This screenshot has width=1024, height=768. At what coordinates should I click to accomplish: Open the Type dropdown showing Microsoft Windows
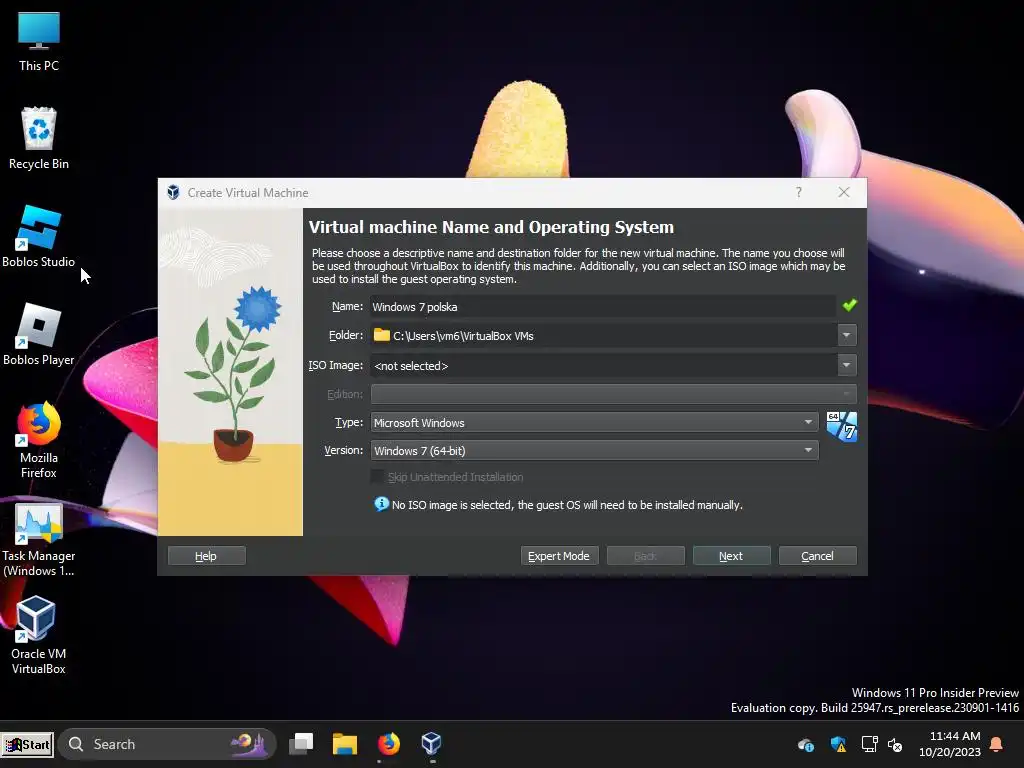pos(594,423)
